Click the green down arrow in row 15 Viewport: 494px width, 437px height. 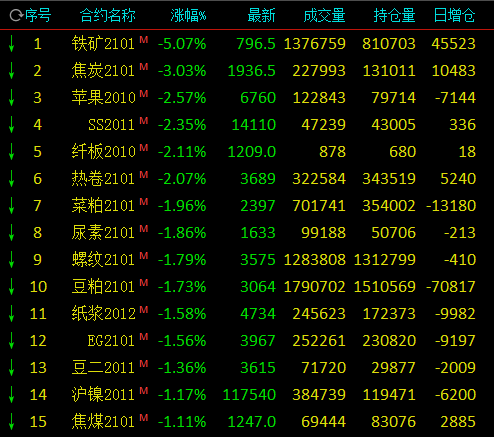coord(11,422)
